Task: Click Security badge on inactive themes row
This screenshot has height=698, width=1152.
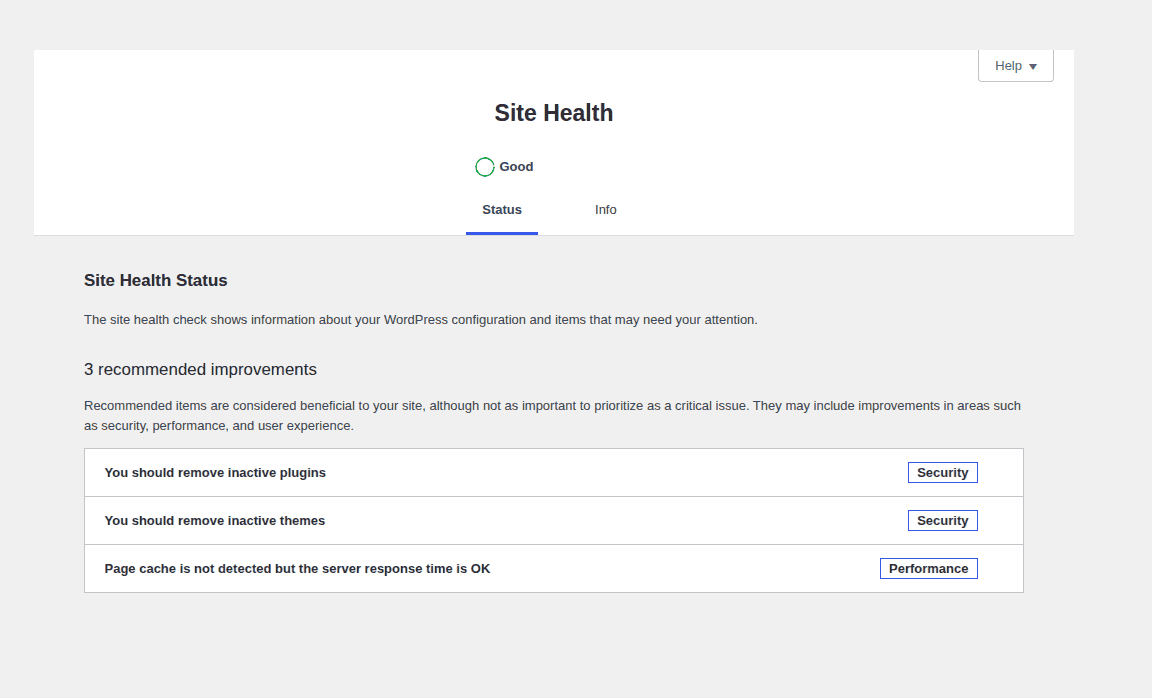Action: [x=943, y=520]
